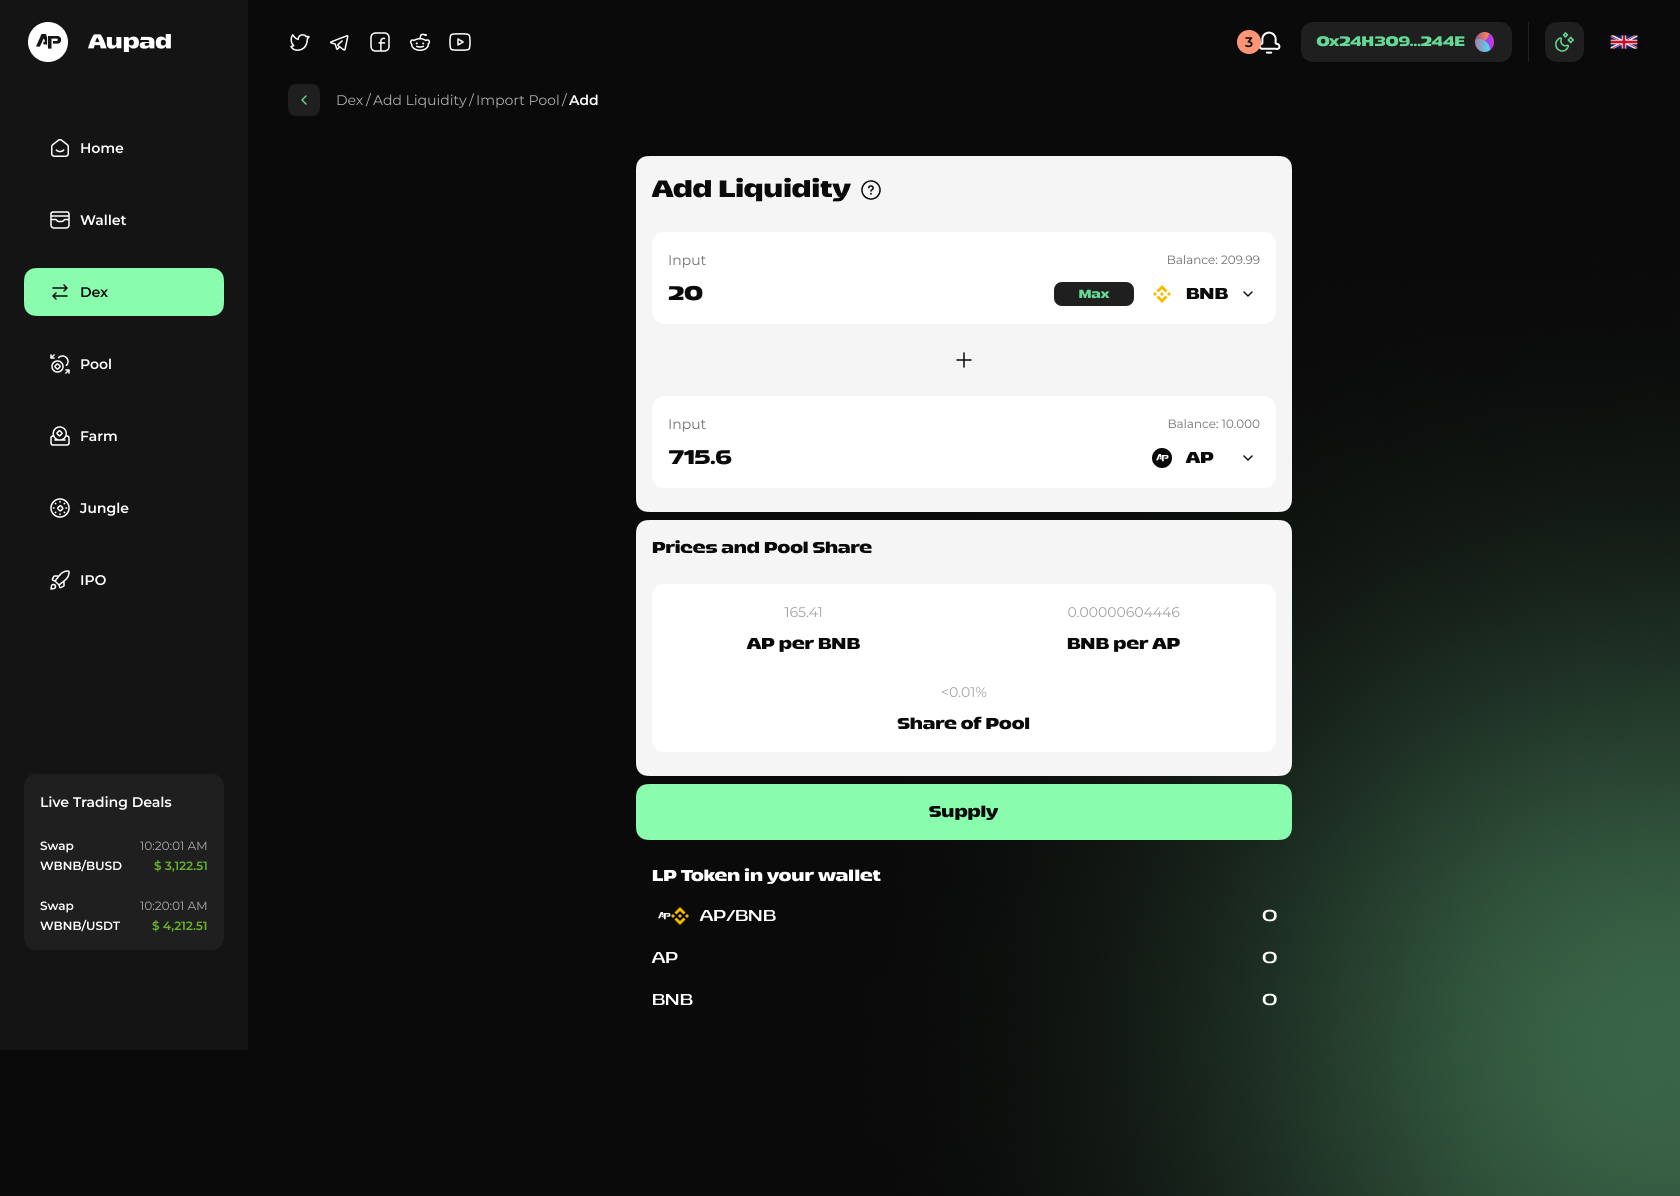Click the Aupad logo icon
Screen dimensions: 1680x1196
48,42
